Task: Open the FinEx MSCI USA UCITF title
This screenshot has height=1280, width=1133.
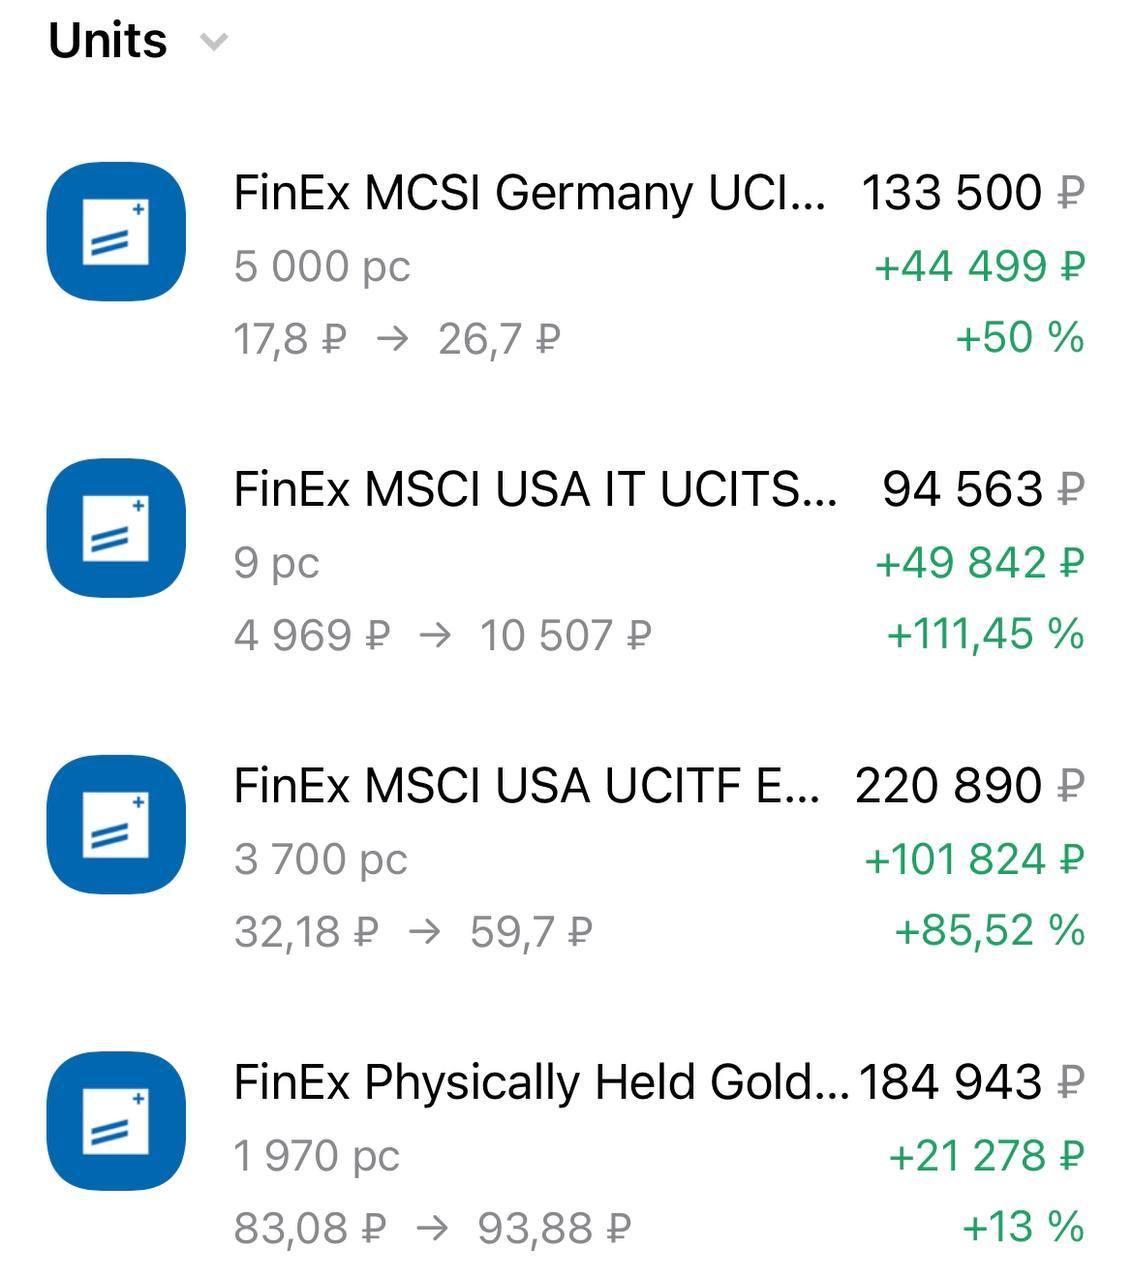Action: [526, 786]
